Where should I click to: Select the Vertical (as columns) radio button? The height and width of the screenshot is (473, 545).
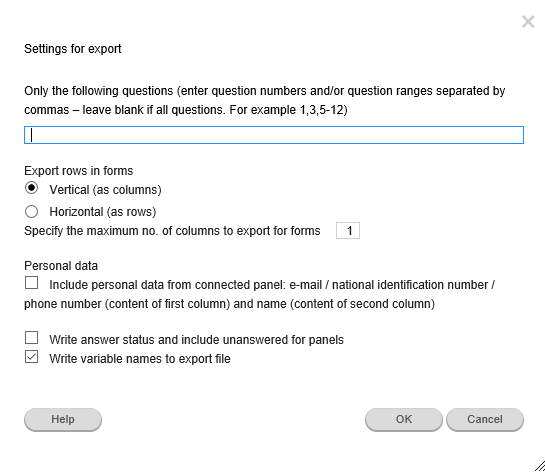[x=31, y=188]
